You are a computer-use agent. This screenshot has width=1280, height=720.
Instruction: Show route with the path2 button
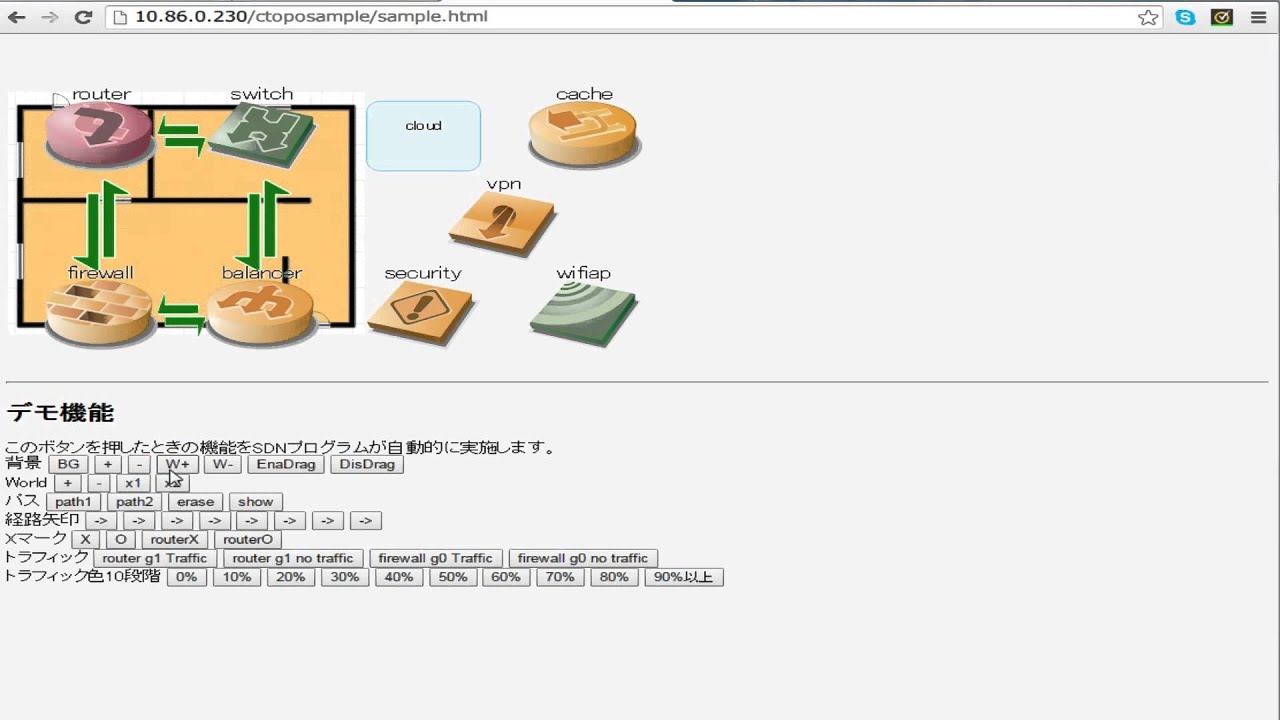[x=134, y=502]
